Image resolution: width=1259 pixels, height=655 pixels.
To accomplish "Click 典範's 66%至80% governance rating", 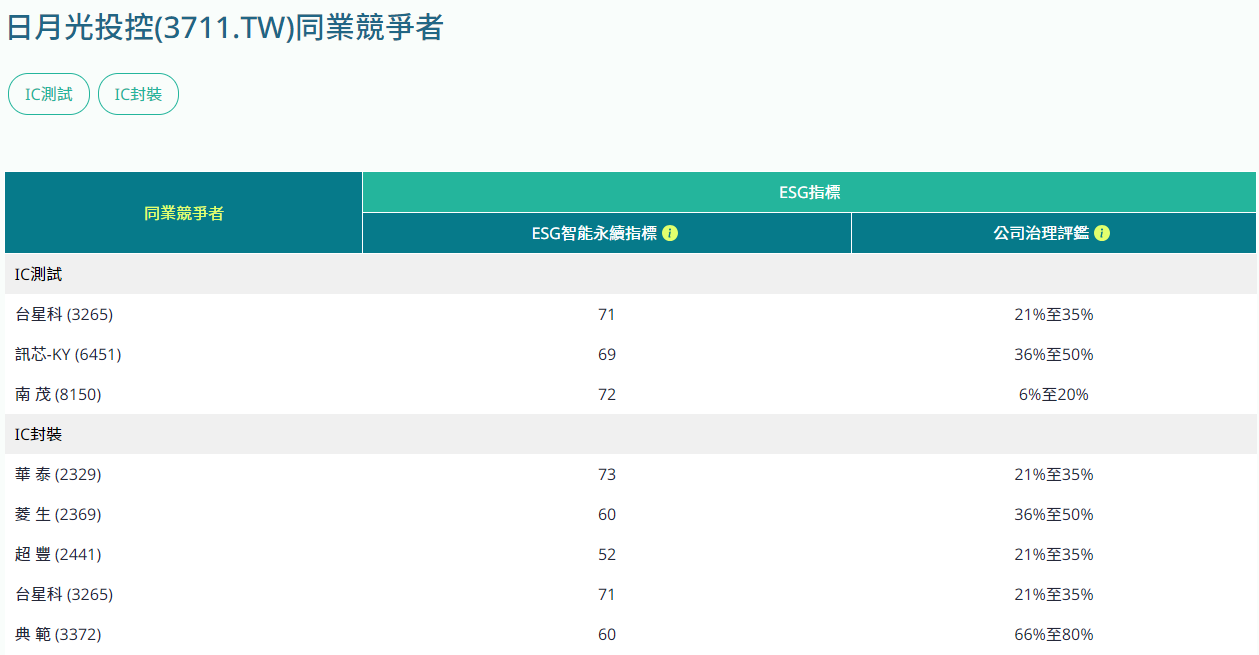I will coord(1053,634).
